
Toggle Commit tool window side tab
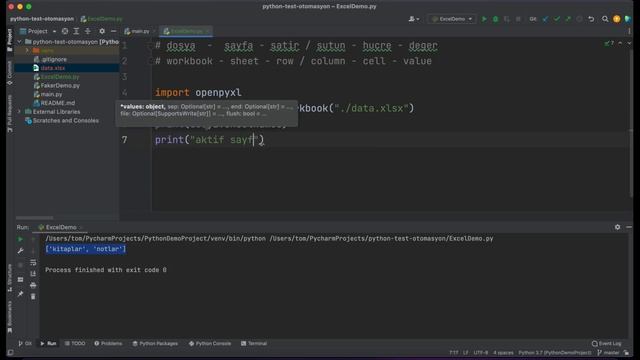10,73
